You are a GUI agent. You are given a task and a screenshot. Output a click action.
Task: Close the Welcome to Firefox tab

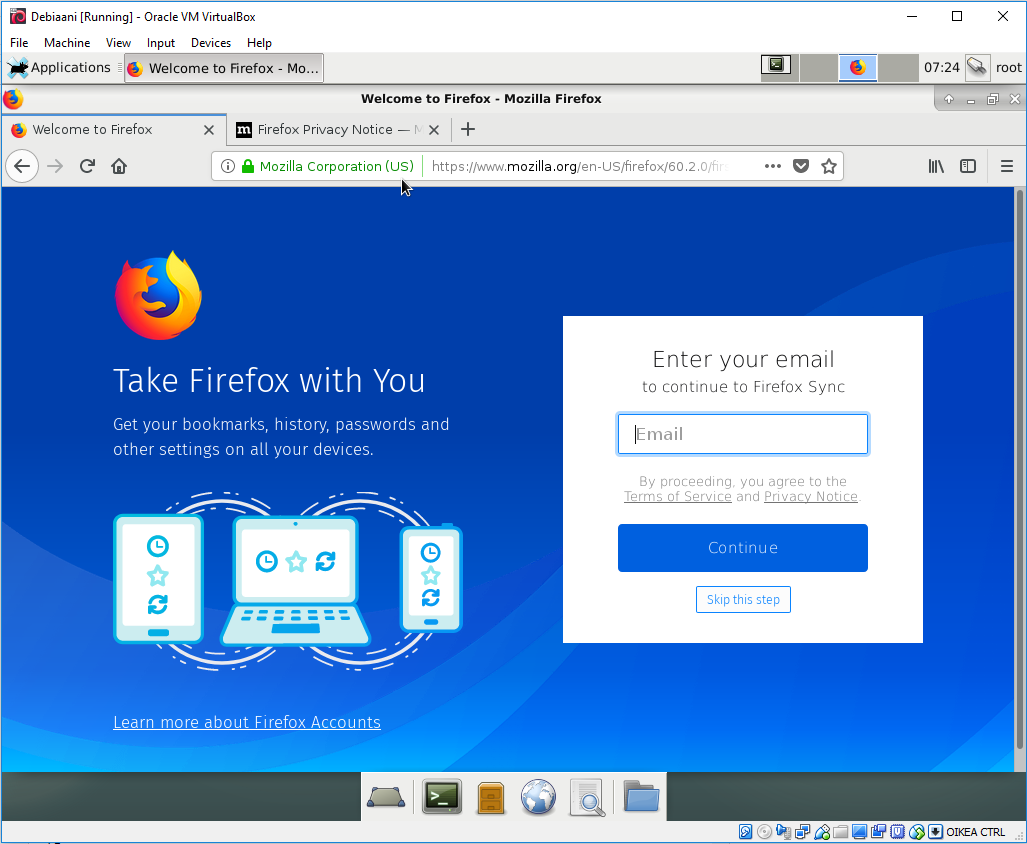pos(209,130)
